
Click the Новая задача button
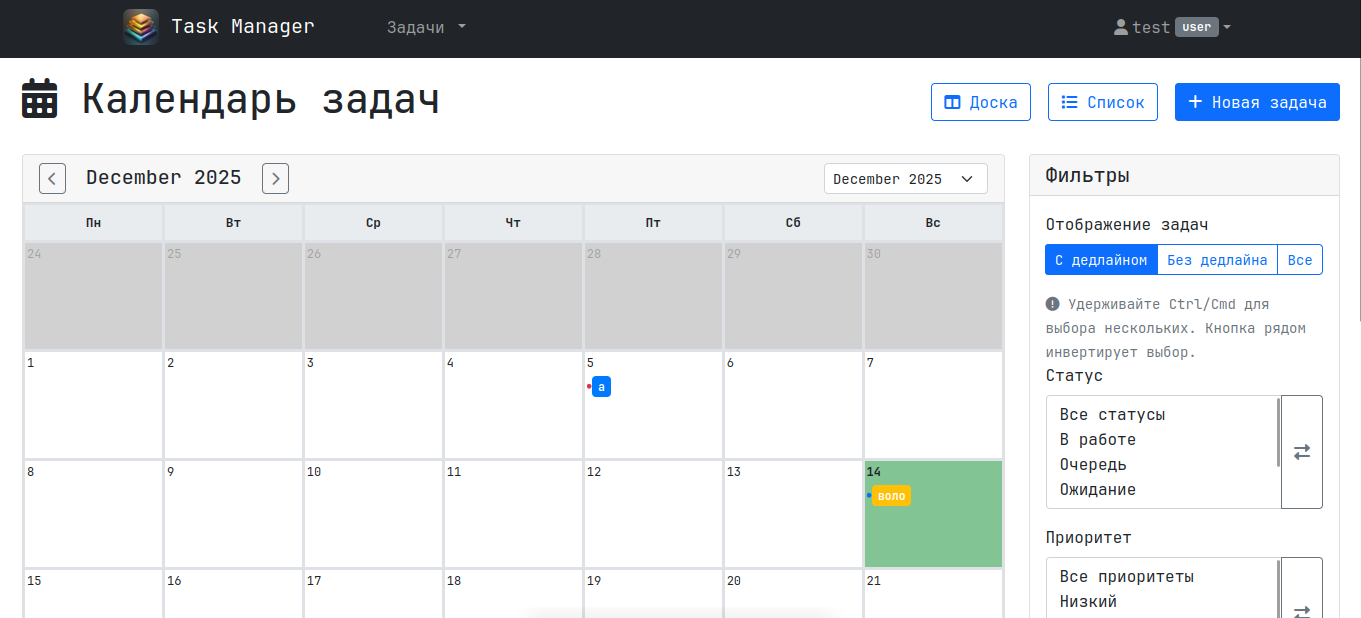[x=1257, y=101]
